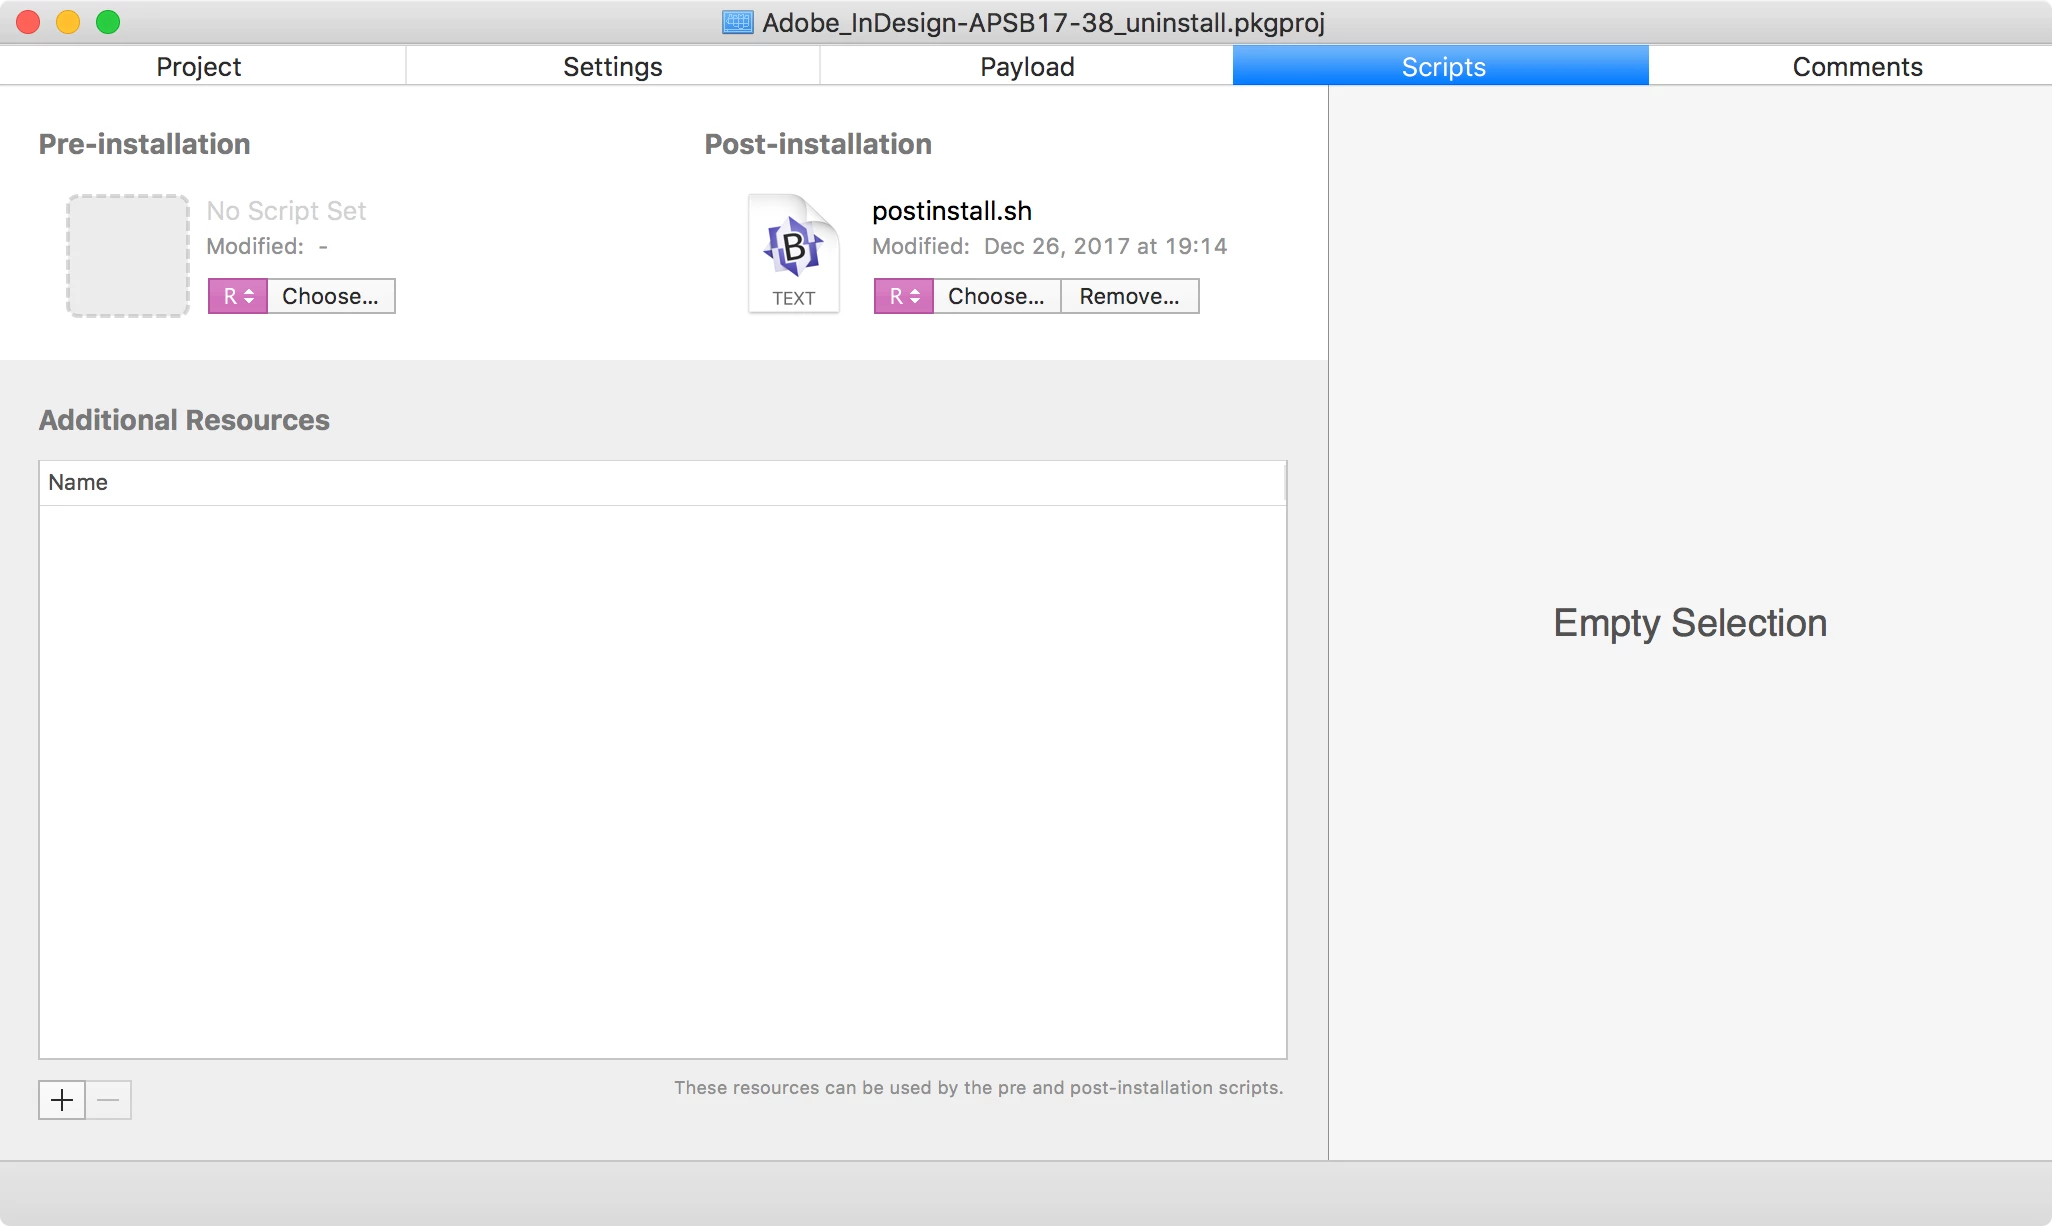Remove the postinstall.sh script
The image size is (2052, 1226).
(1129, 296)
